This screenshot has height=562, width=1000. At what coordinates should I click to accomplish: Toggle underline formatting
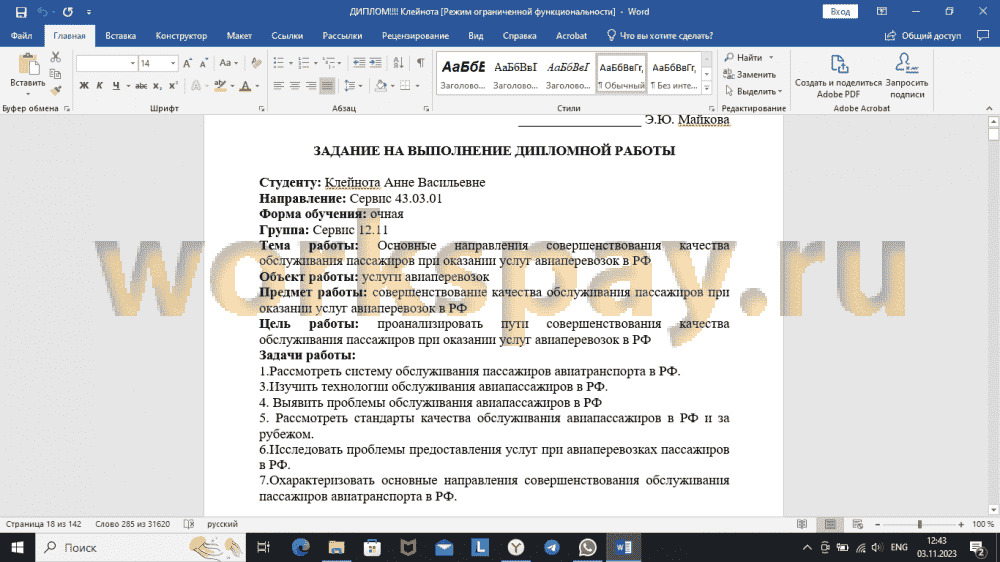(x=115, y=85)
